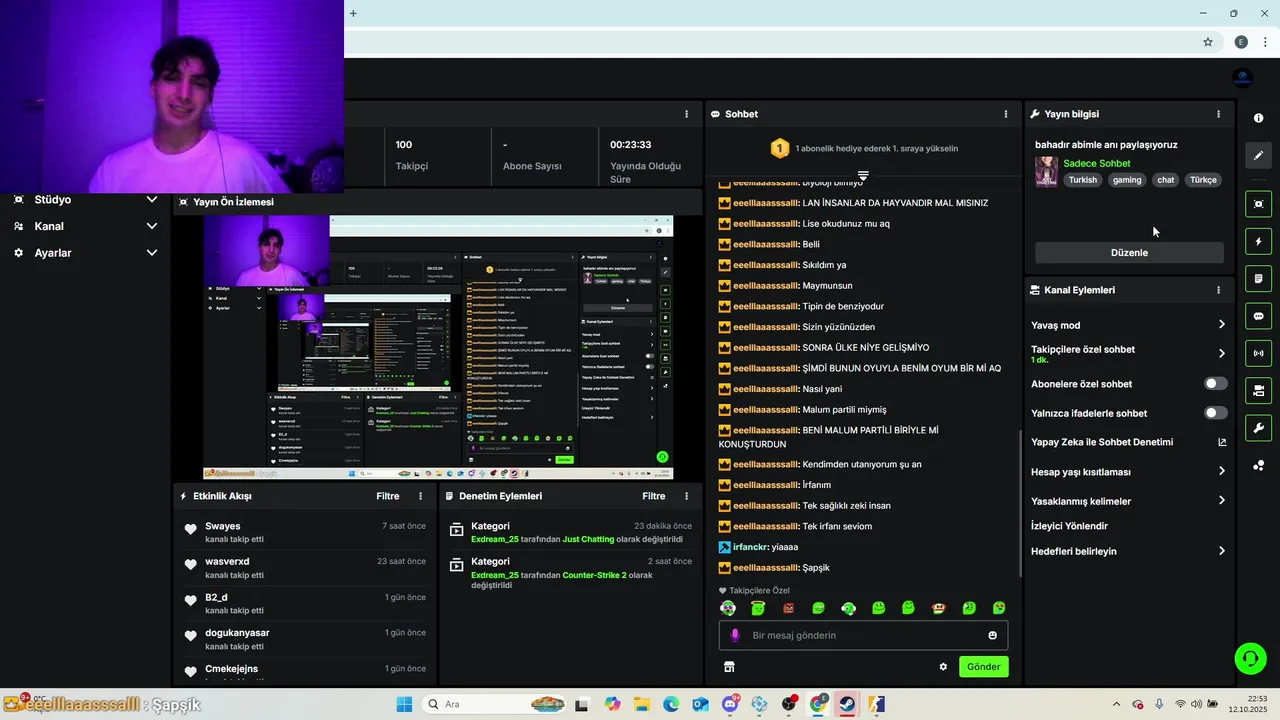Toggle the channel actions panel icon

(1258, 390)
